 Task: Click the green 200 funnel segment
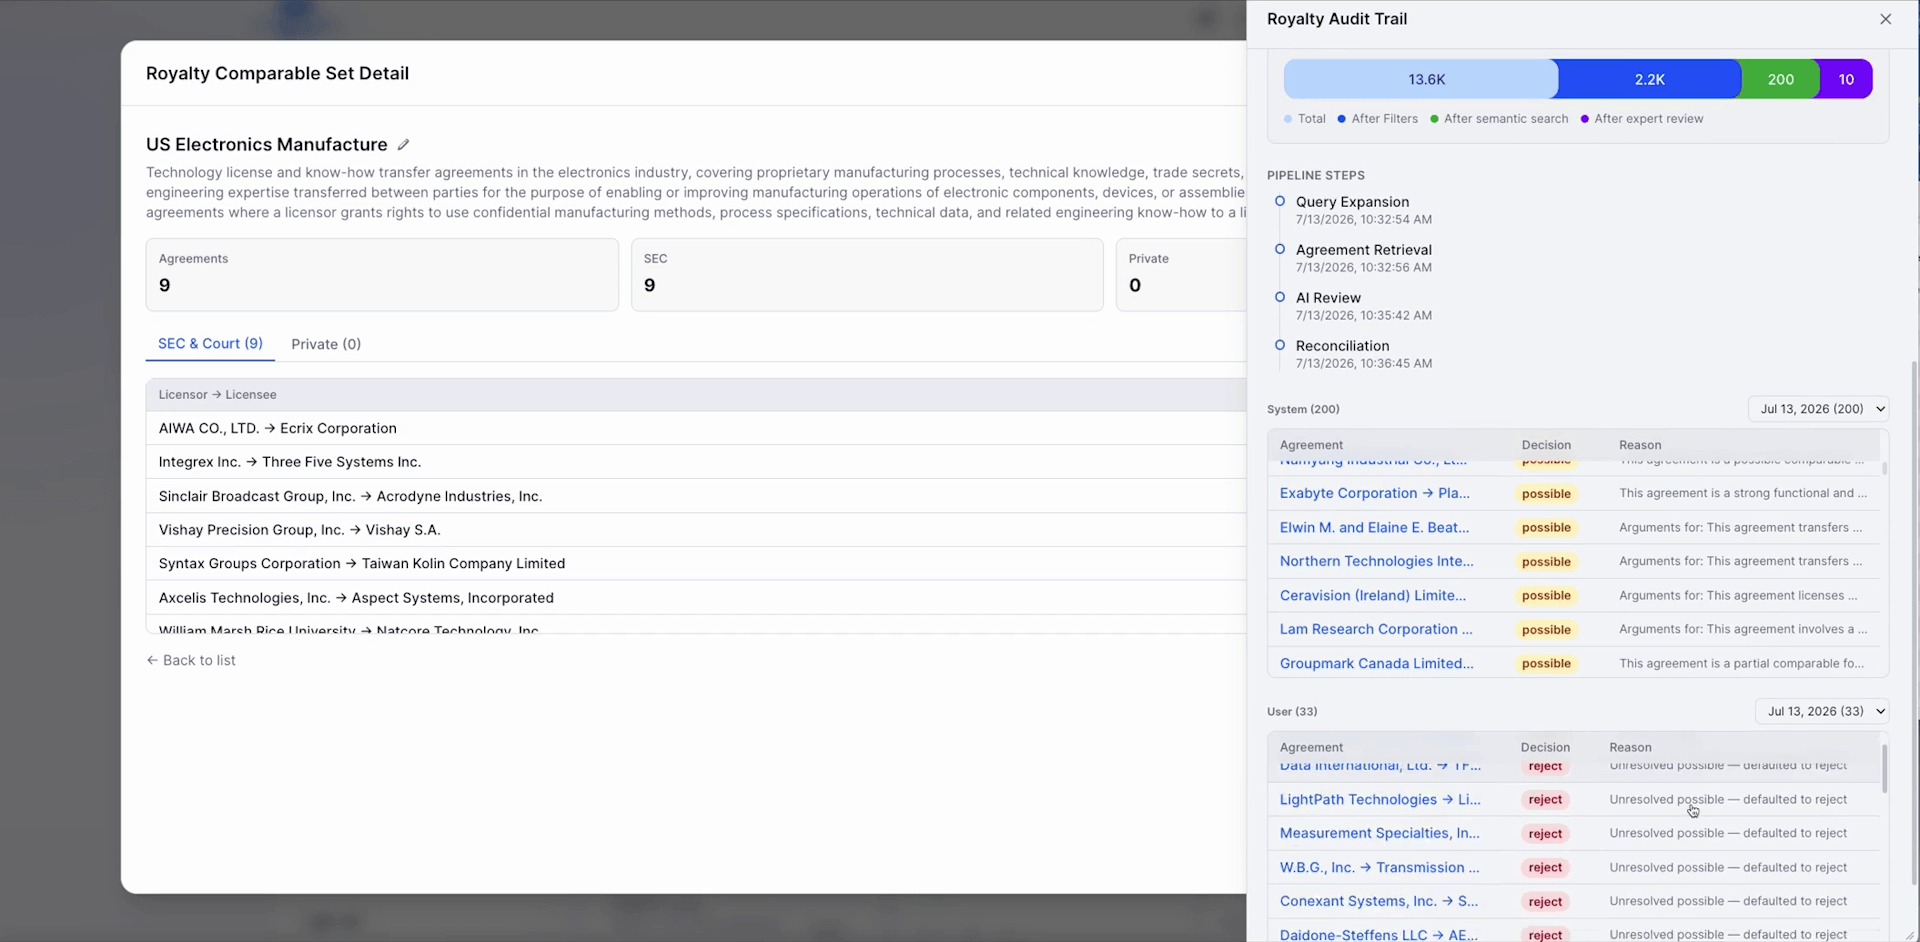tap(1780, 79)
